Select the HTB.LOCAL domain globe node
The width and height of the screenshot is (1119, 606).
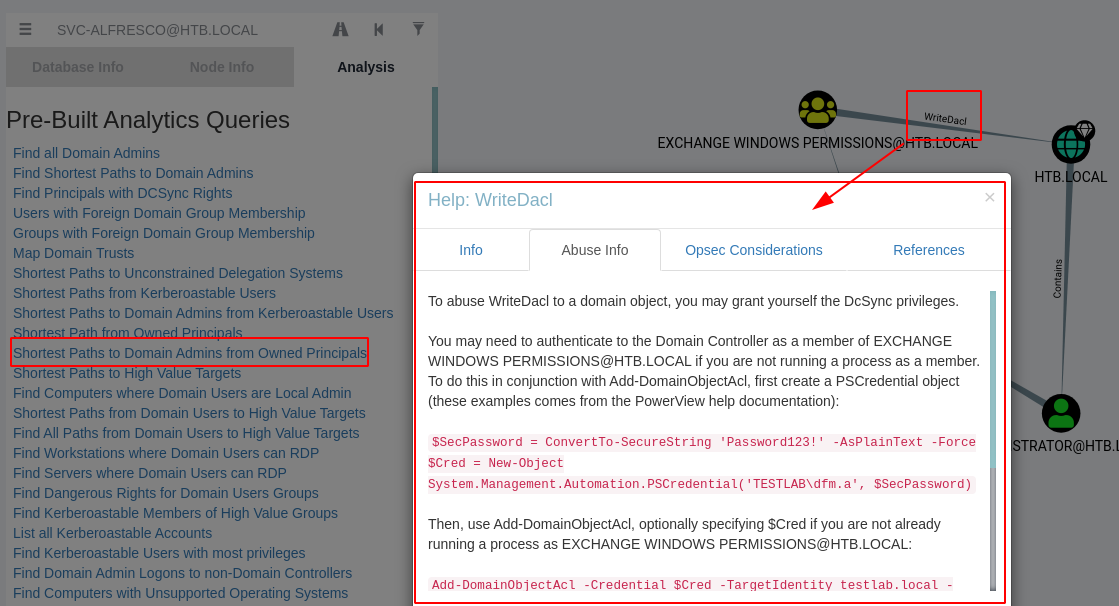tap(1070, 144)
